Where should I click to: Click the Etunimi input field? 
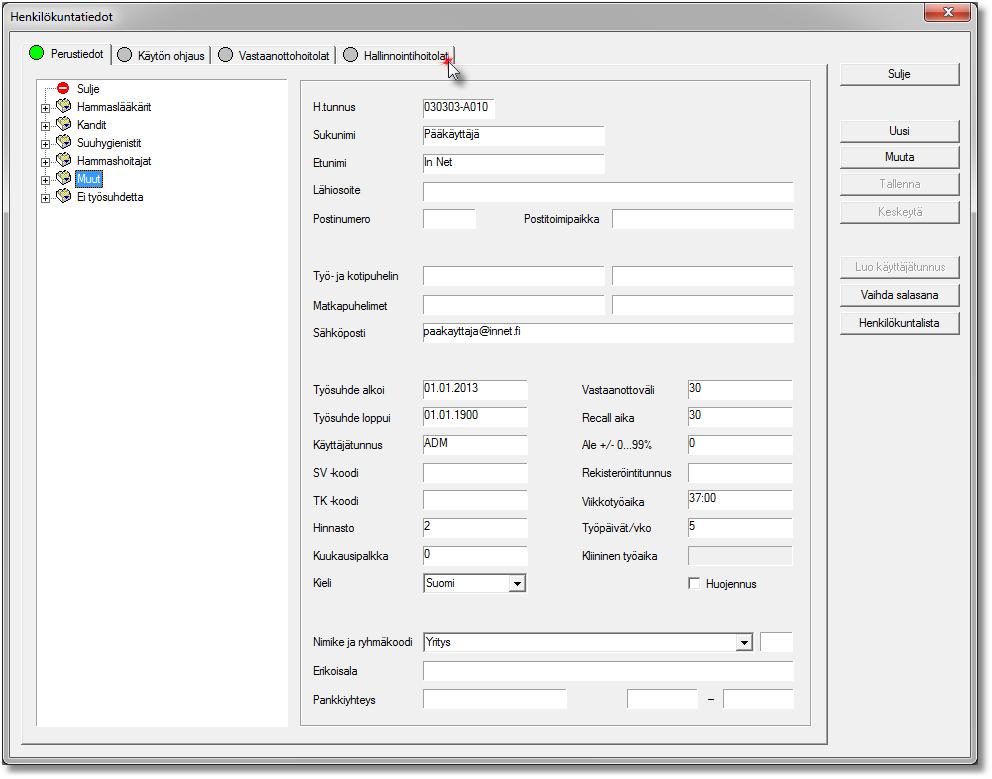coord(513,163)
